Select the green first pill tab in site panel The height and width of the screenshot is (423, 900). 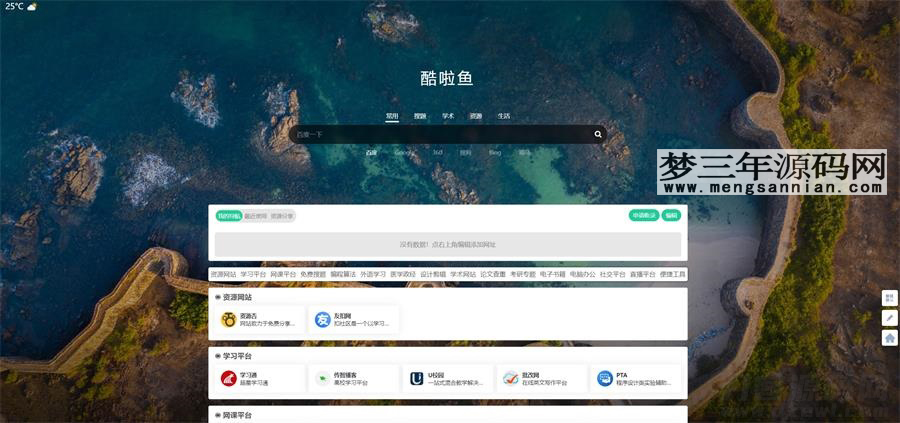[228, 216]
